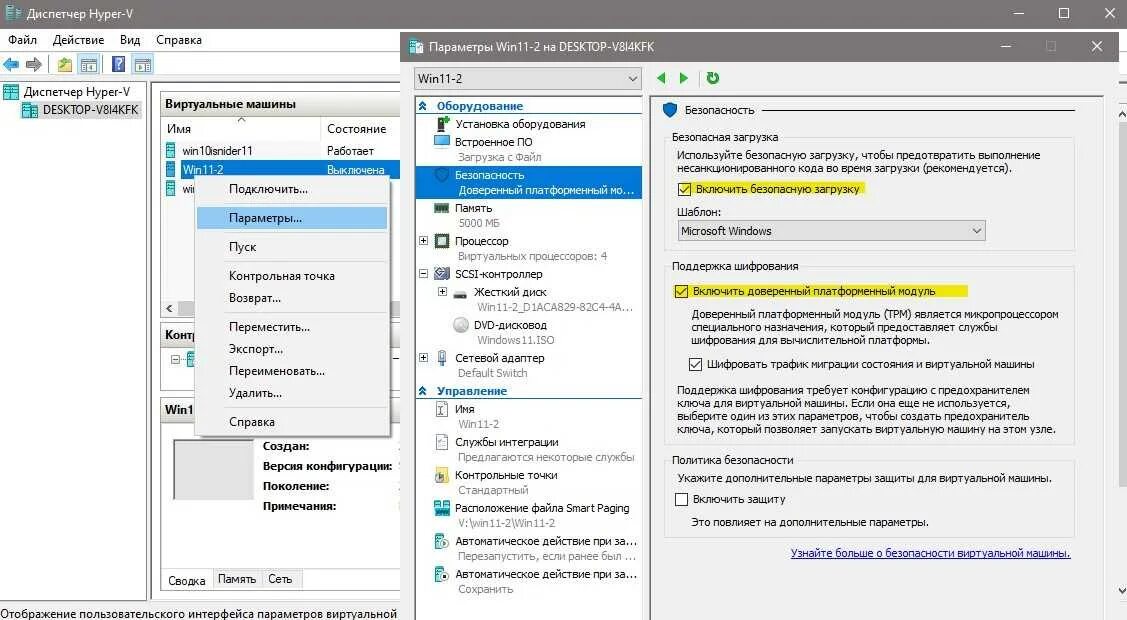The height and width of the screenshot is (620, 1127).
Task: Toggle the action pane toolbar icon
Action: coord(143,65)
